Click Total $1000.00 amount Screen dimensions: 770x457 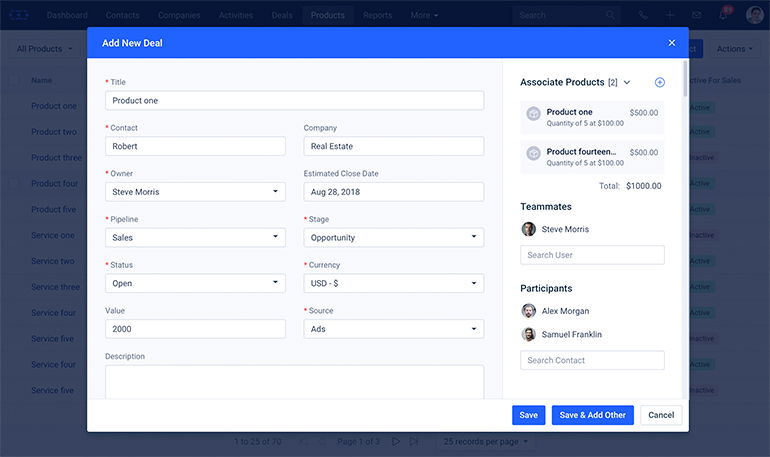pyautogui.click(x=644, y=186)
